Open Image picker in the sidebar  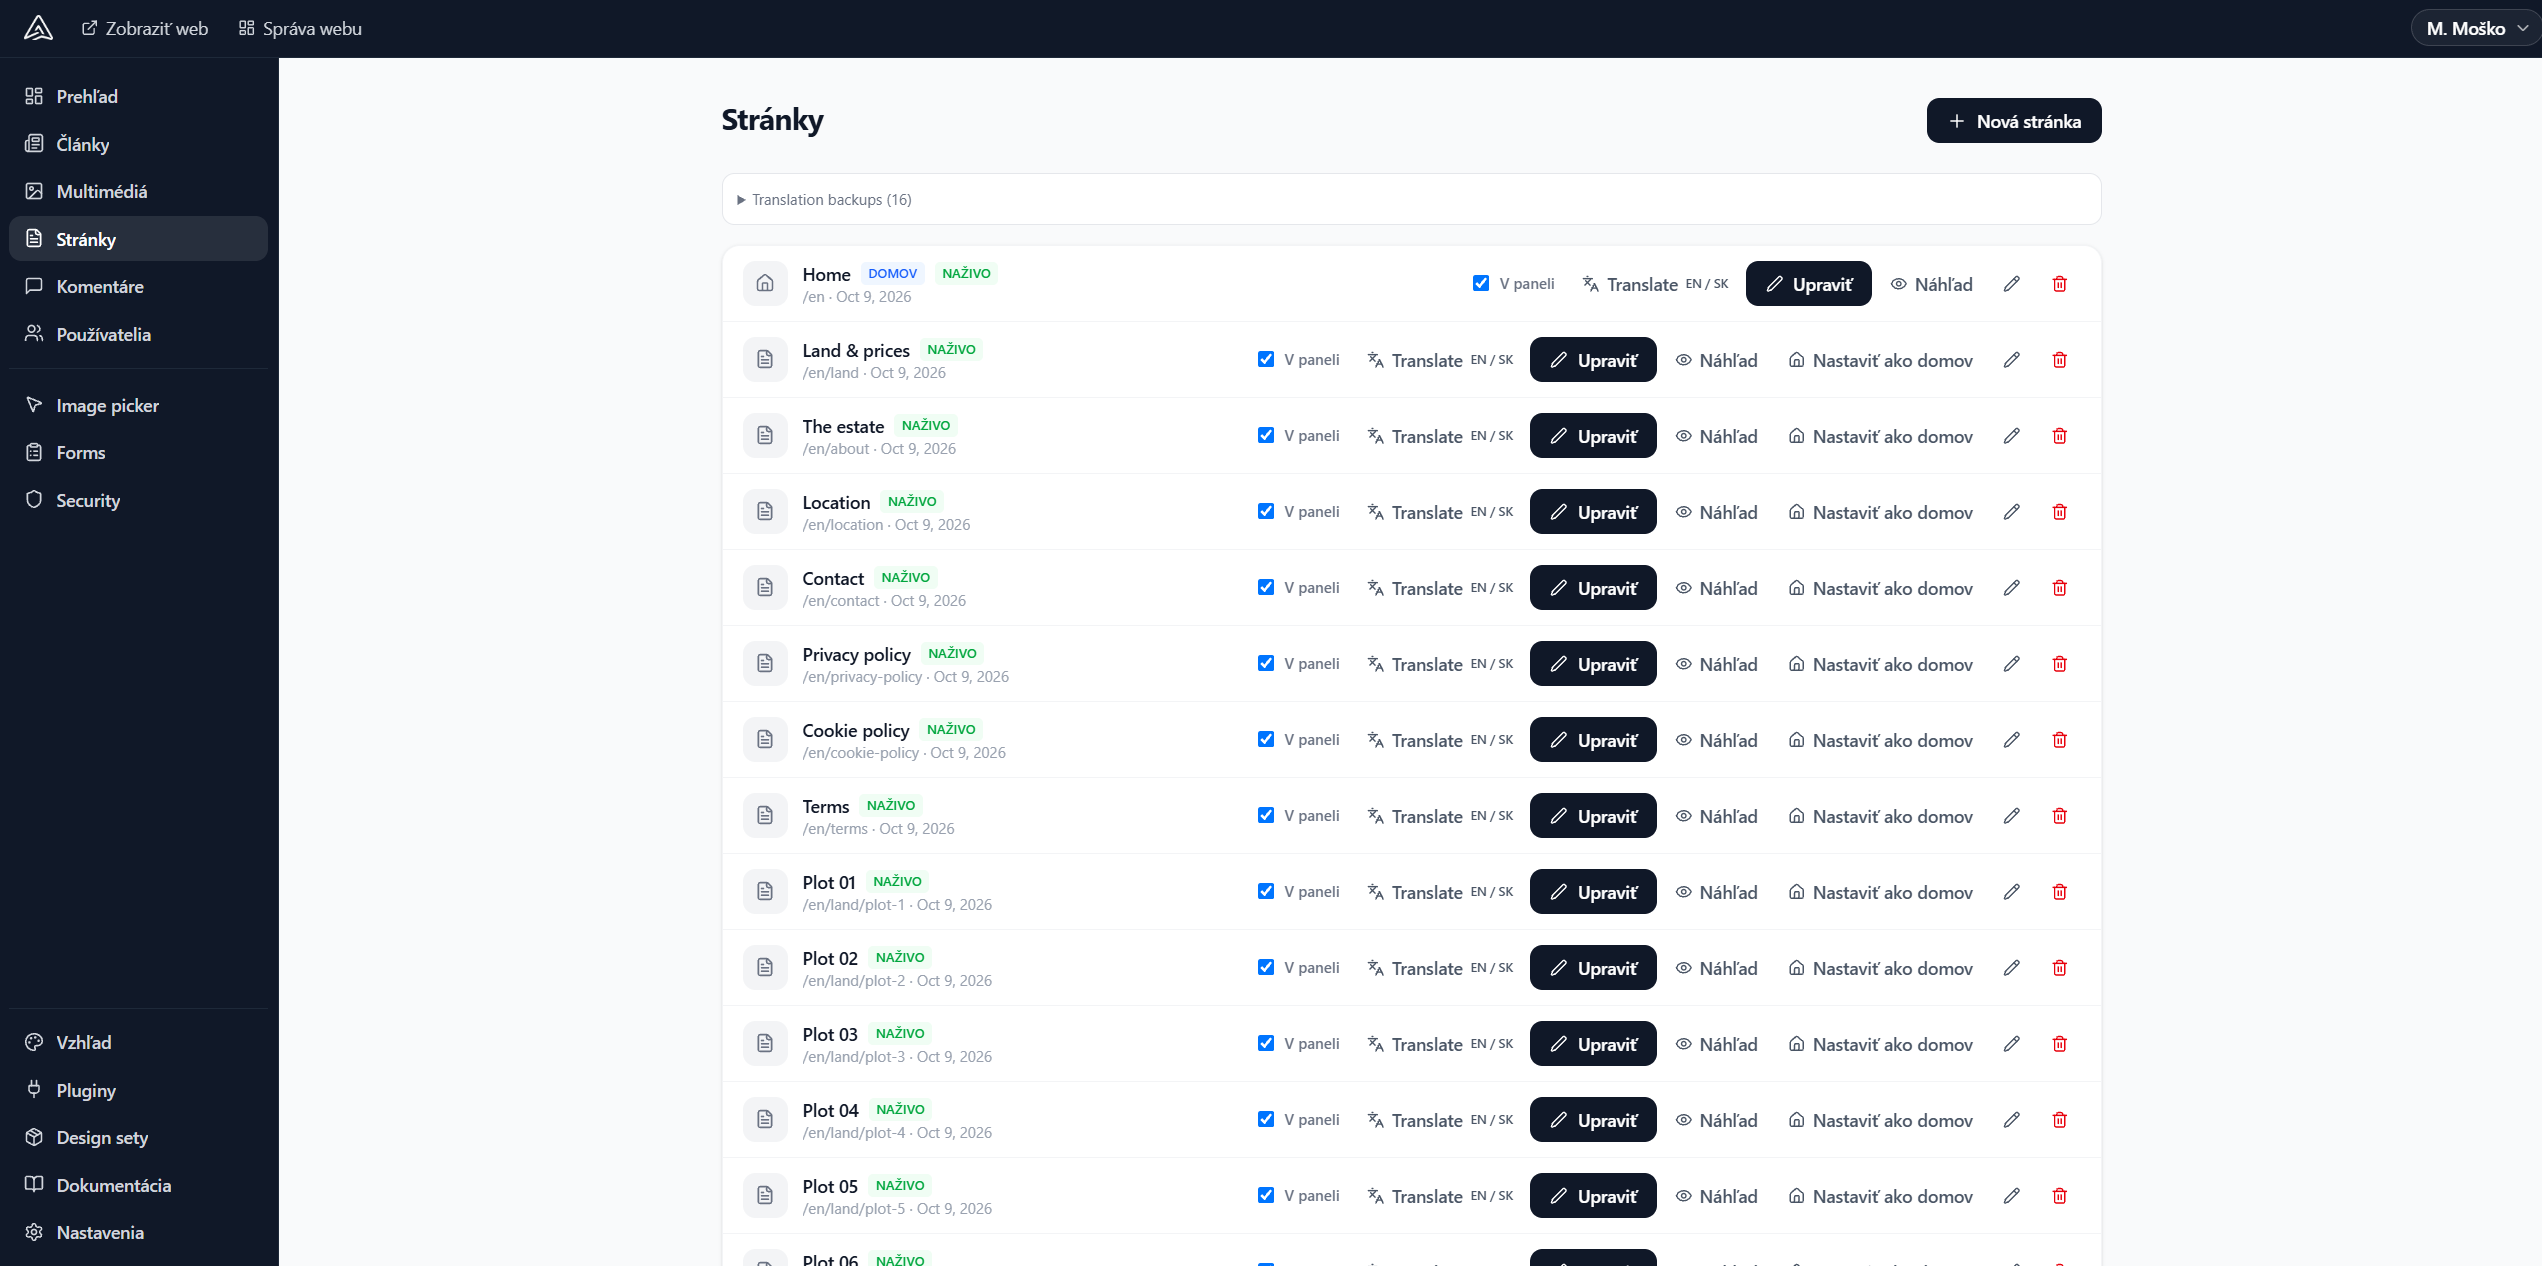tap(138, 405)
